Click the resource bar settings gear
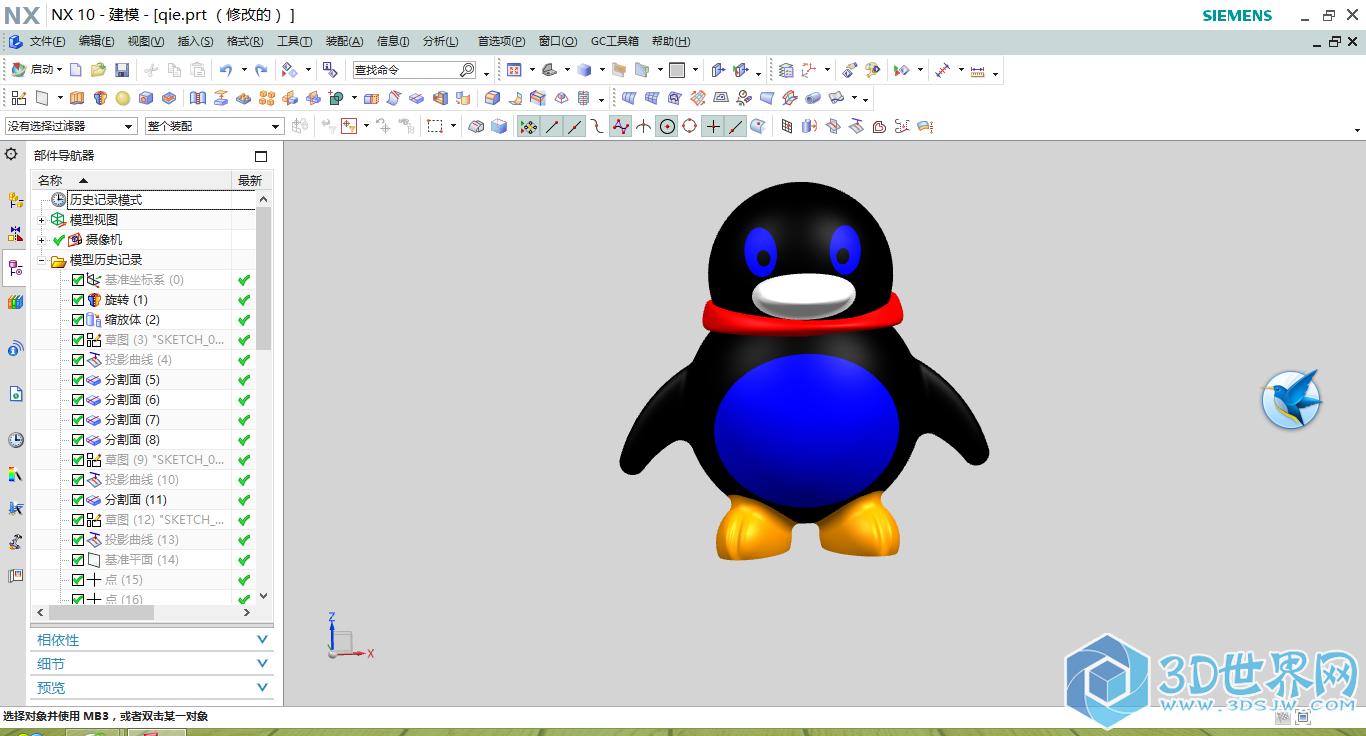Image resolution: width=1366 pixels, height=736 pixels. (x=11, y=154)
